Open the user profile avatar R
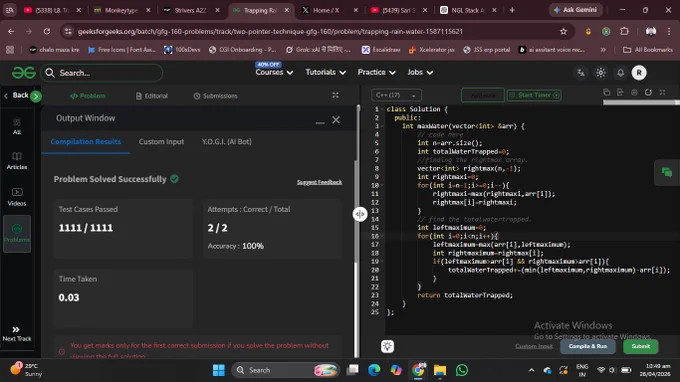 pos(639,73)
